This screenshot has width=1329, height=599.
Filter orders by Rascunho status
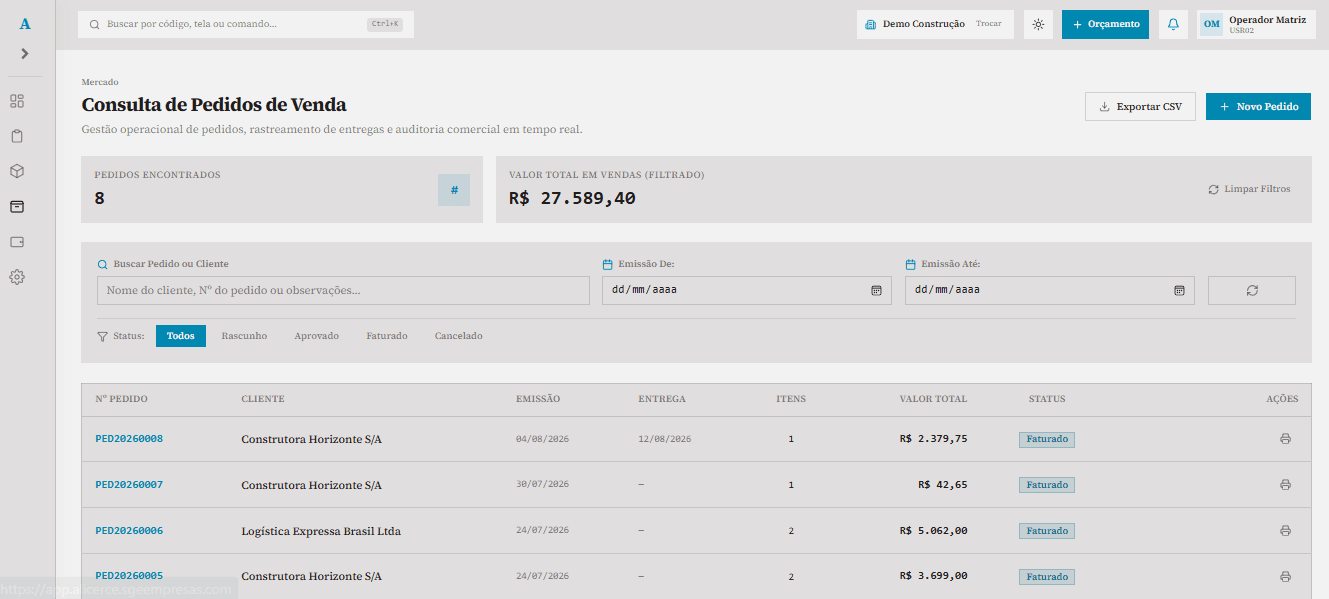click(x=244, y=336)
